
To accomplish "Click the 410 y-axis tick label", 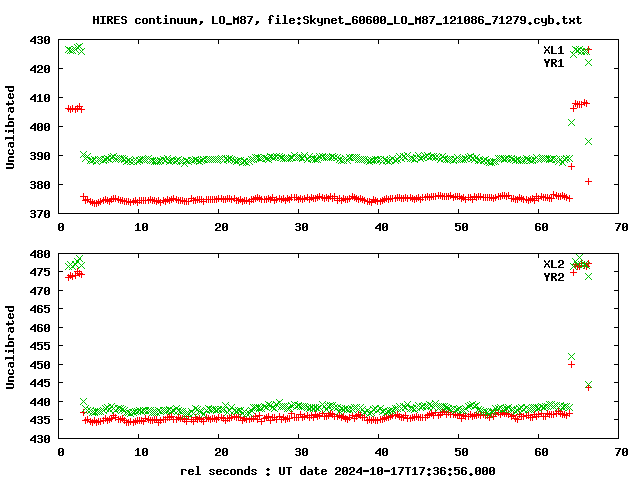I will pos(40,98).
